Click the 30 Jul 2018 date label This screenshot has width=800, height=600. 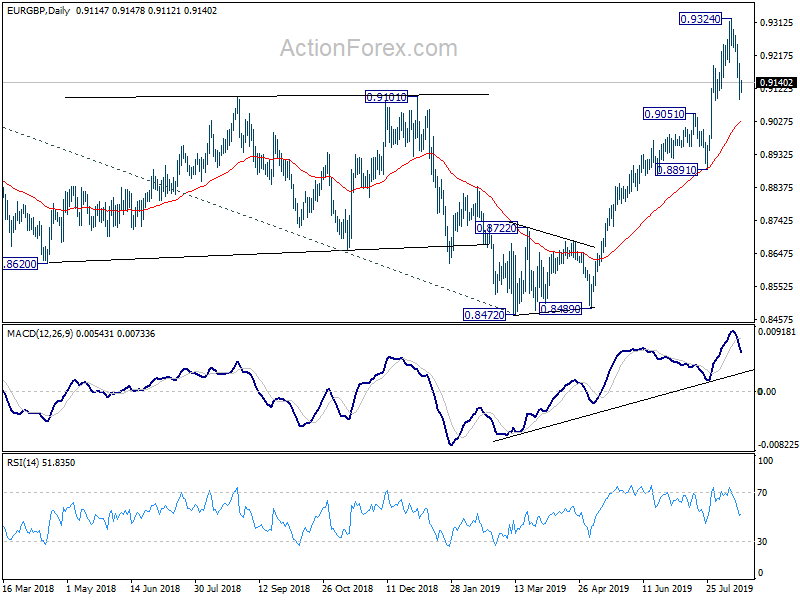[217, 589]
